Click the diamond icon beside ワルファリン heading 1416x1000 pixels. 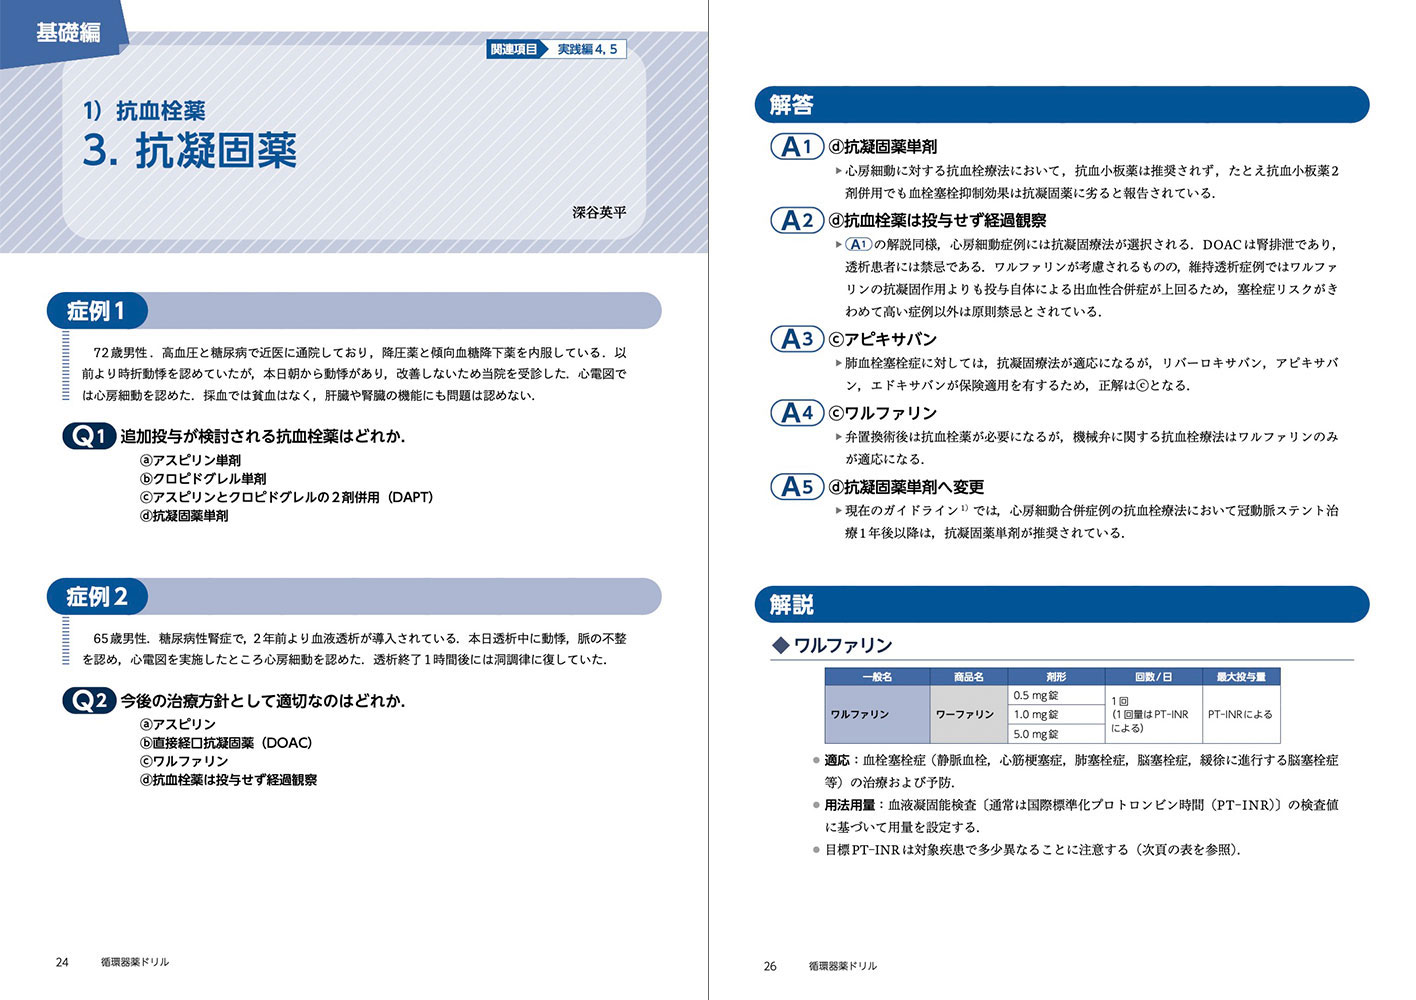[781, 646]
